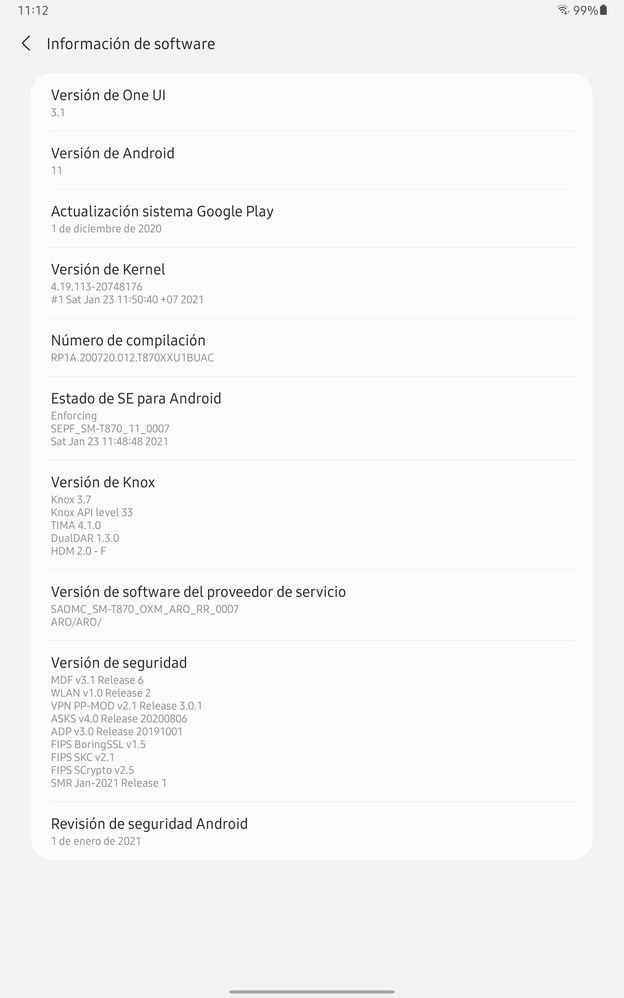Screen dimensions: 624x998
Task: Select Estado de SE para Android
Action: click(311, 418)
